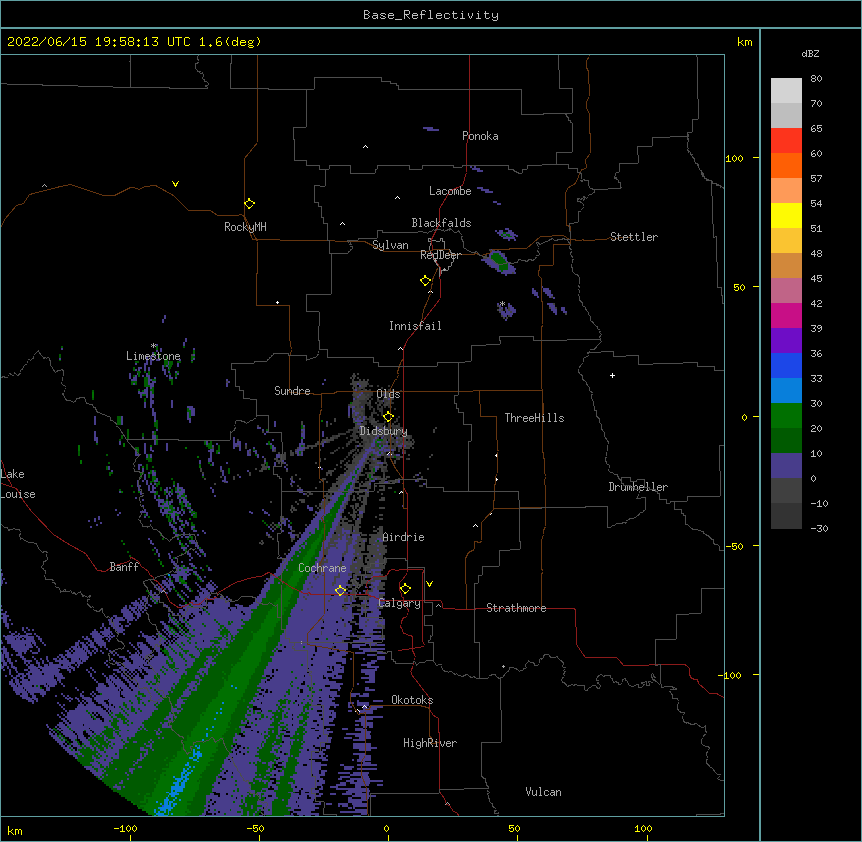The width and height of the screenshot is (862, 842).
Task: Click the HighRiver city label
Action: [x=430, y=743]
